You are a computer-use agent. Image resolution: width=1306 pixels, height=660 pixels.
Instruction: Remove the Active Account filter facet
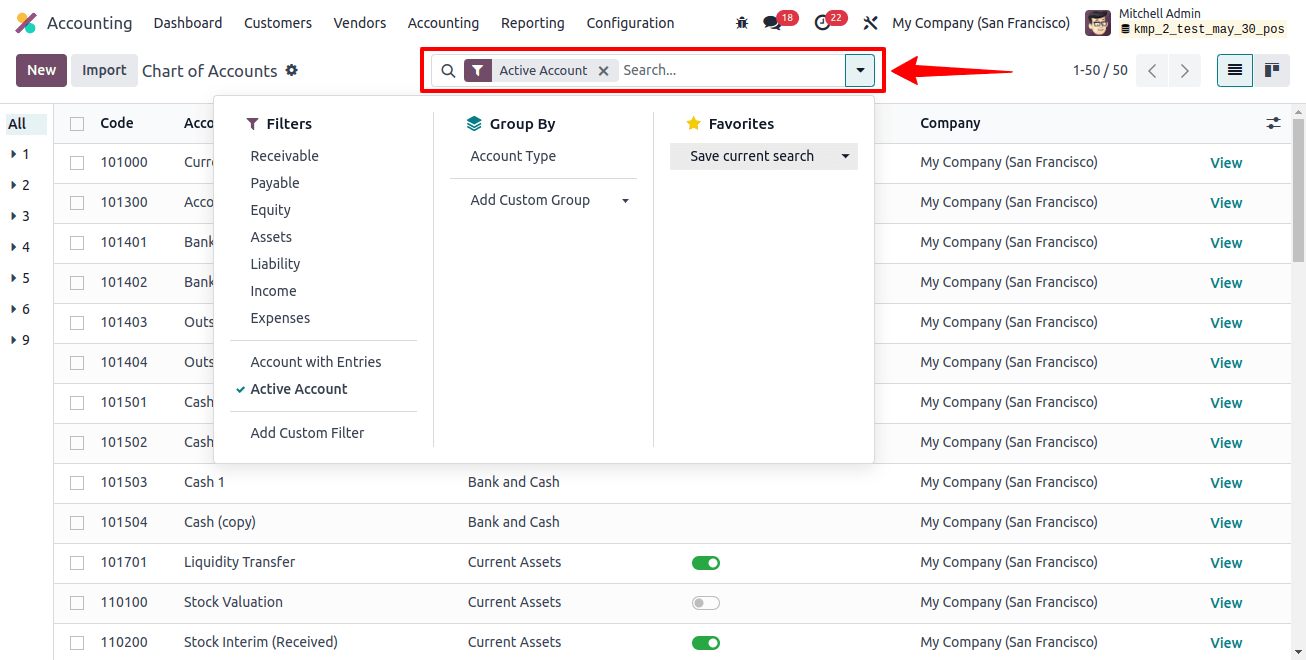pyautogui.click(x=603, y=71)
